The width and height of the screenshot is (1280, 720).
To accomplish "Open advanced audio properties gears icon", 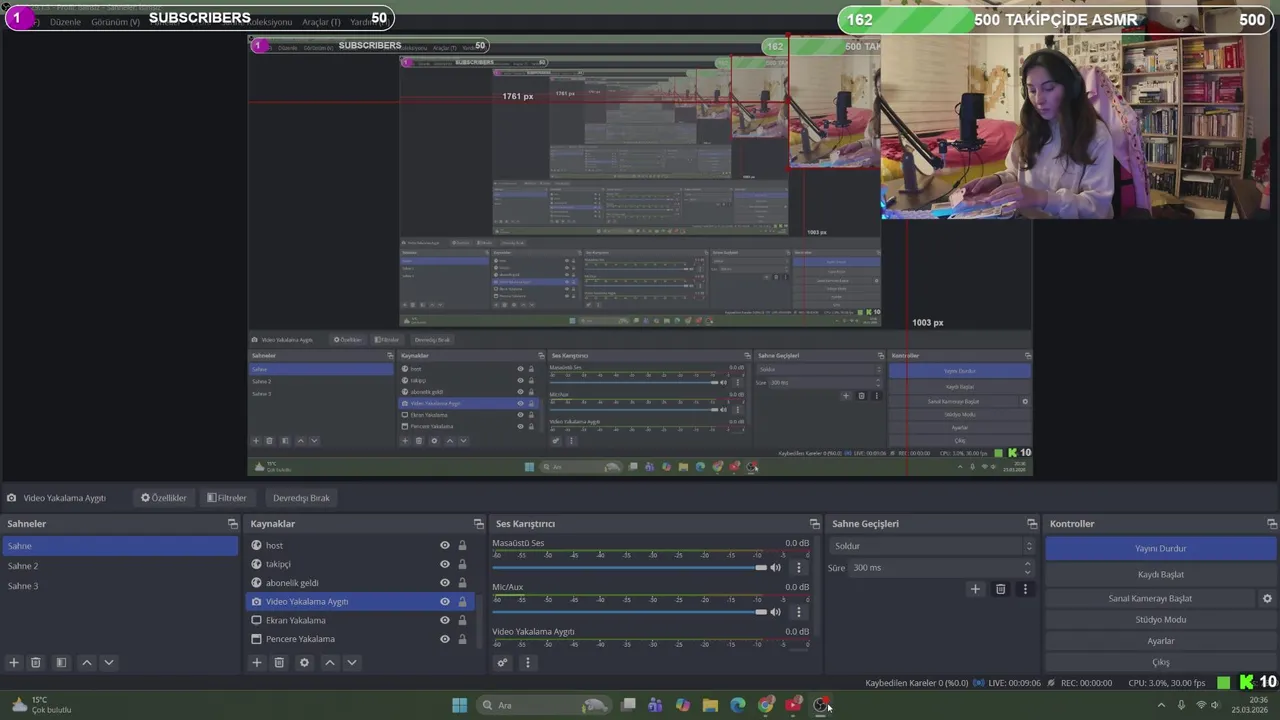I will point(503,662).
